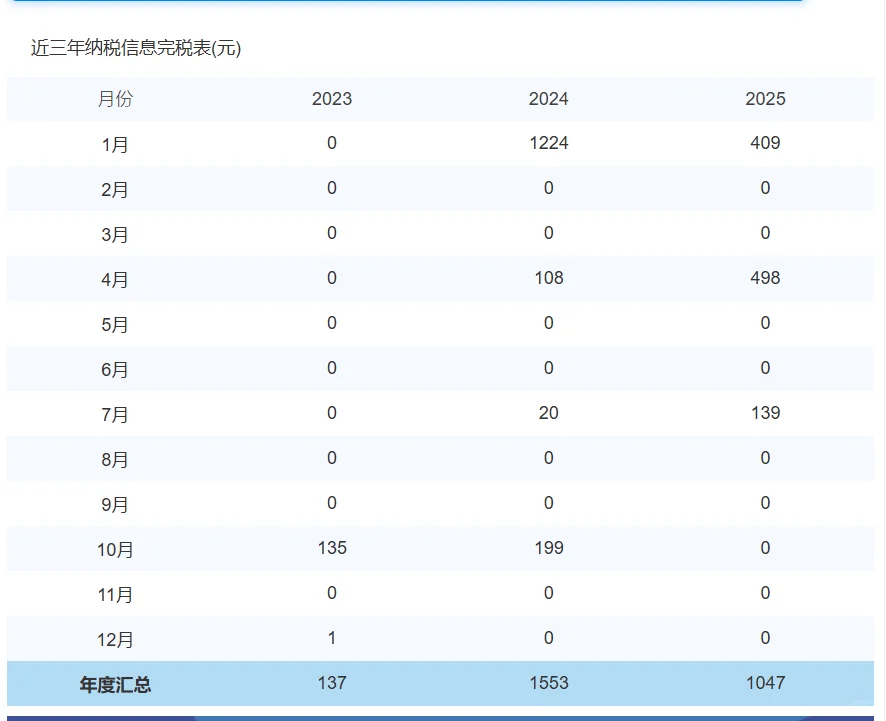The height and width of the screenshot is (721, 886).
Task: Select the 1224 value in January 2024
Action: pyautogui.click(x=548, y=143)
